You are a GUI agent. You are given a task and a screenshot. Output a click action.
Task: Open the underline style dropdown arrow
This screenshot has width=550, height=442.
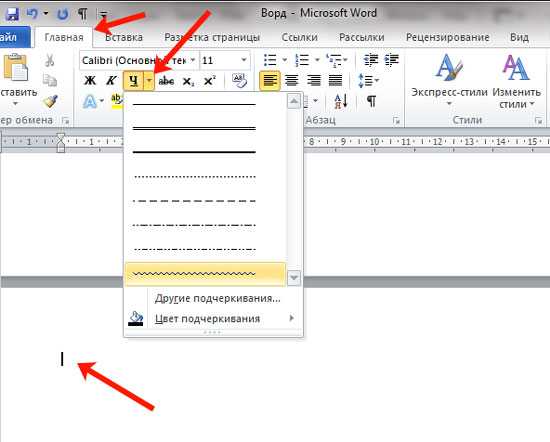pos(149,81)
